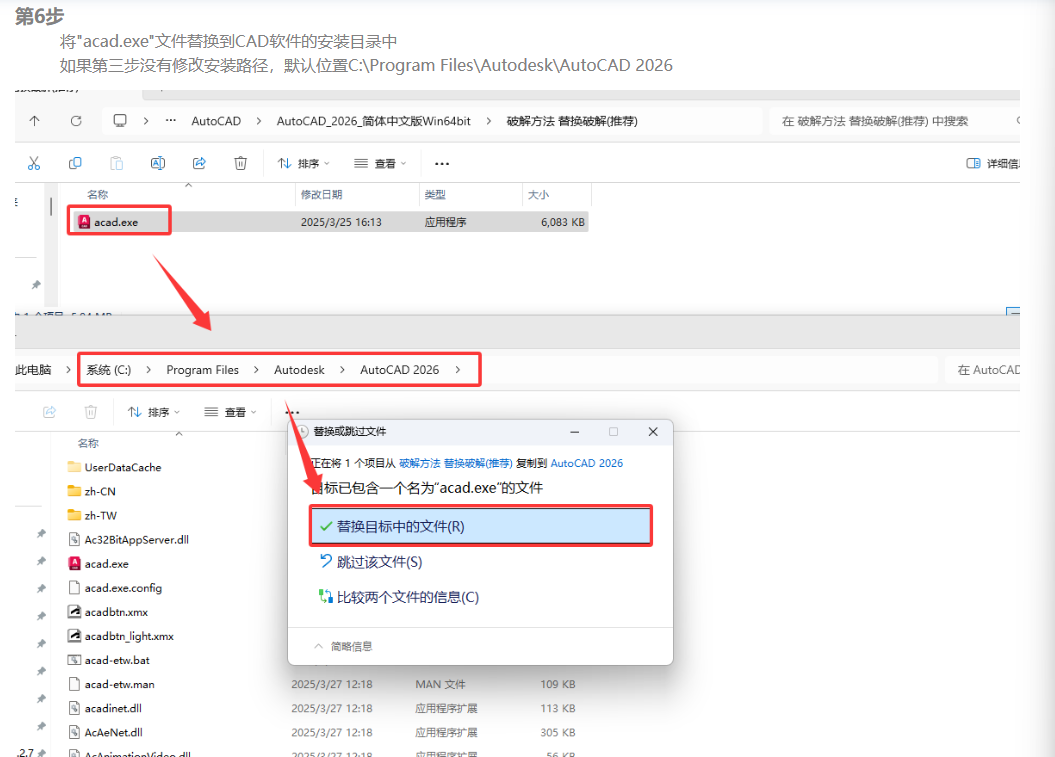Click the Copy icon in the toolbar
This screenshot has width=1055, height=757.
(75, 162)
